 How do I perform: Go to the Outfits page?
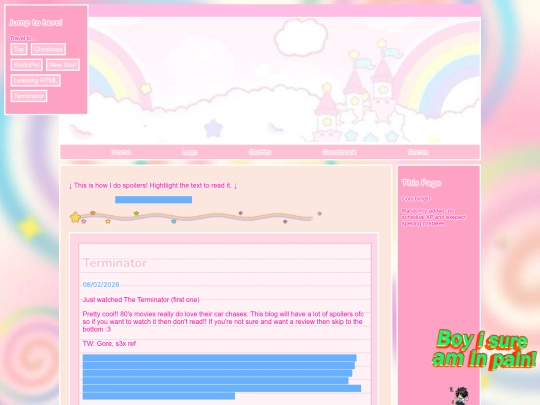(260, 152)
